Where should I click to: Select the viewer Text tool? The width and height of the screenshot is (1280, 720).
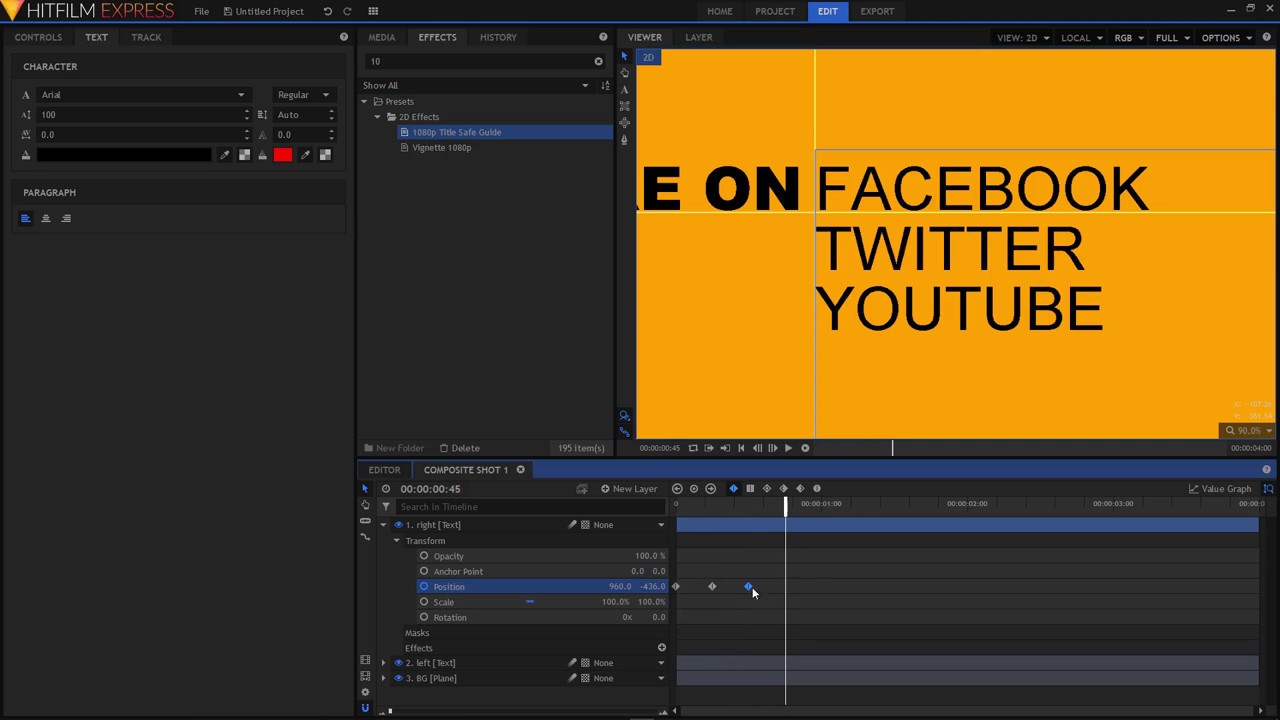(625, 89)
